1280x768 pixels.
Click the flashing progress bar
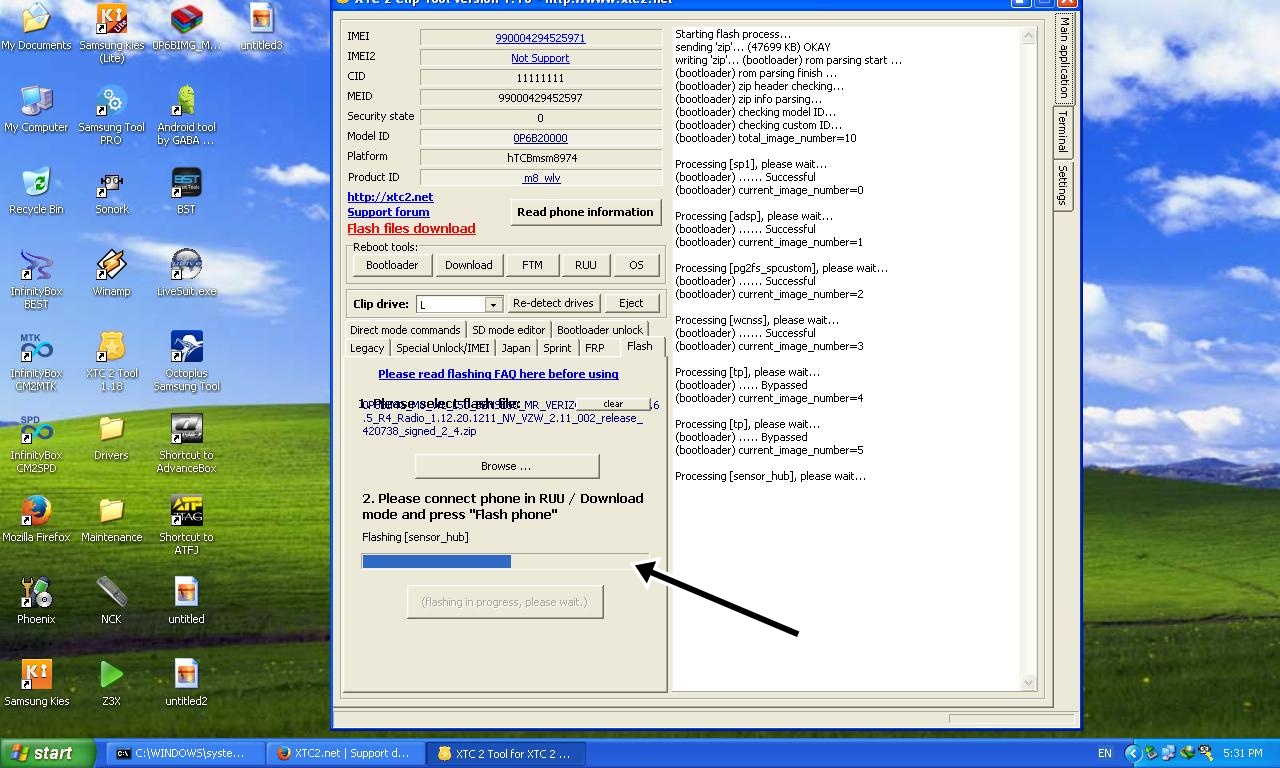click(505, 562)
